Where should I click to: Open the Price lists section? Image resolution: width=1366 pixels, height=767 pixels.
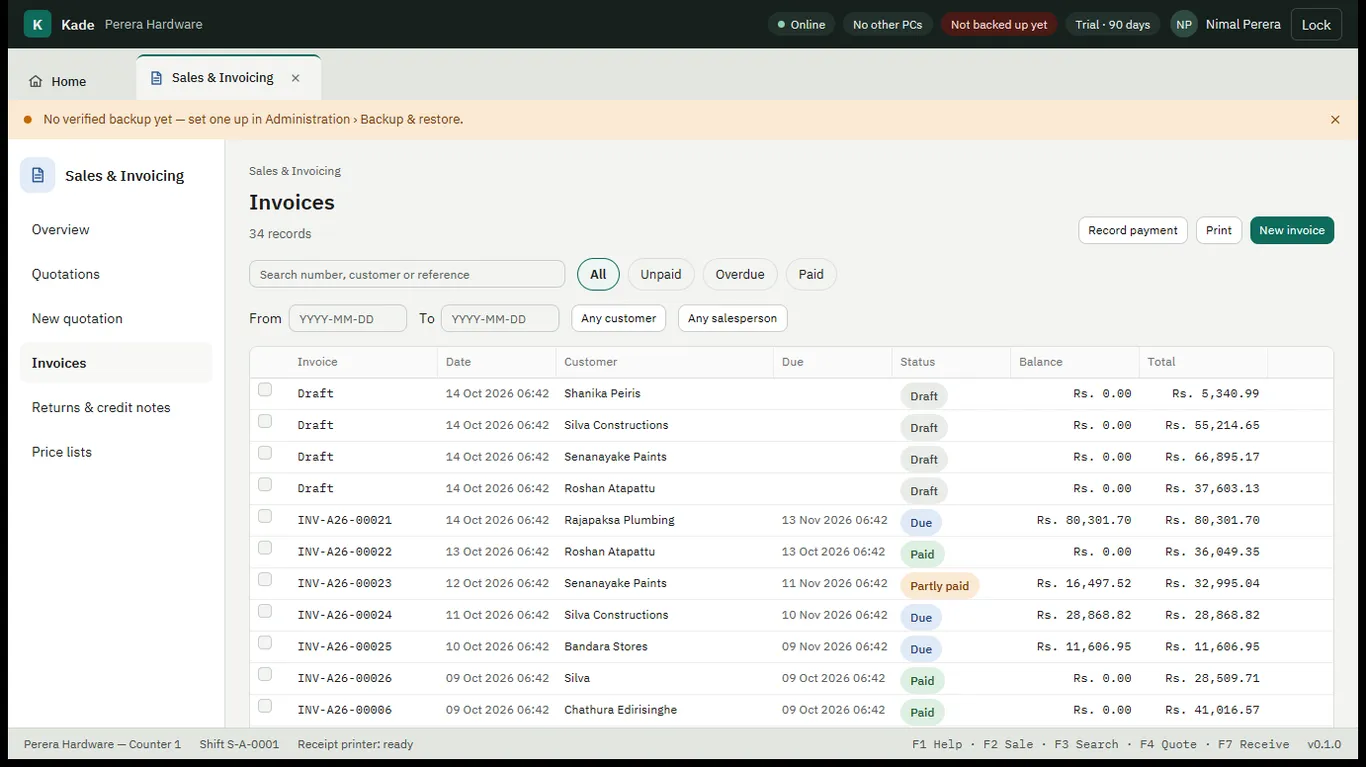(x=116, y=452)
